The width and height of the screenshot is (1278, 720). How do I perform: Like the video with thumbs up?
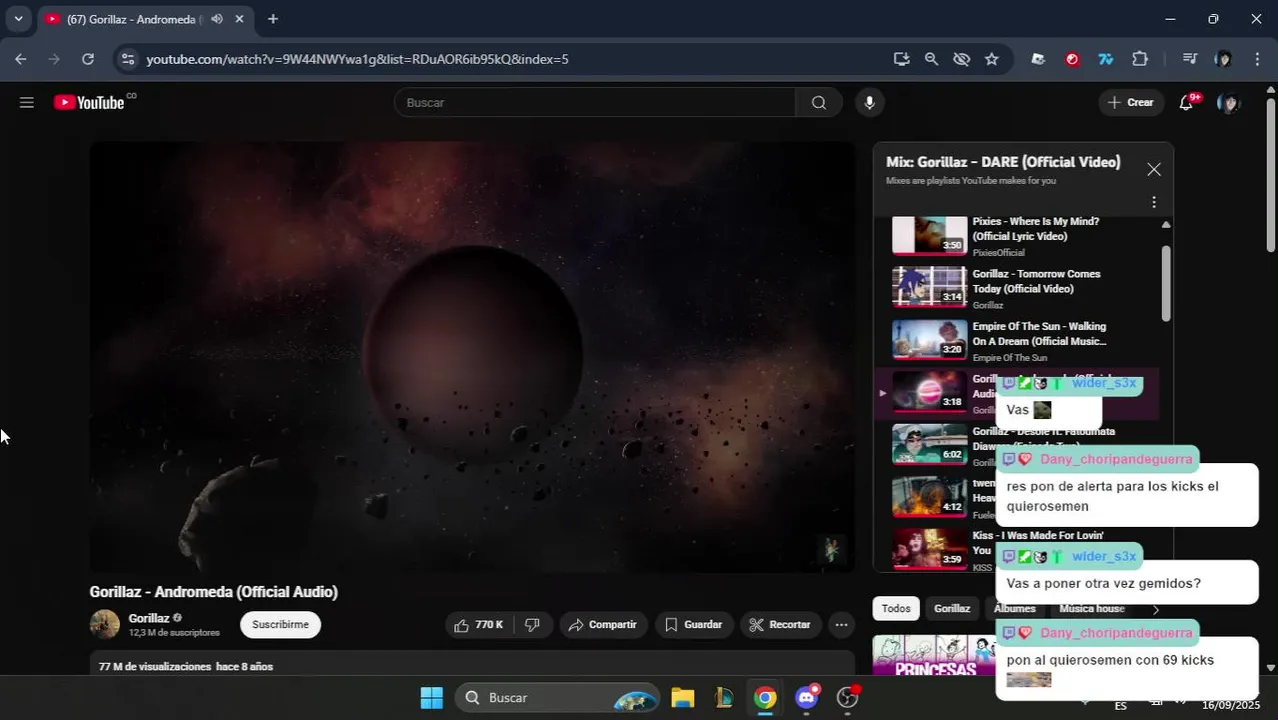click(478, 625)
